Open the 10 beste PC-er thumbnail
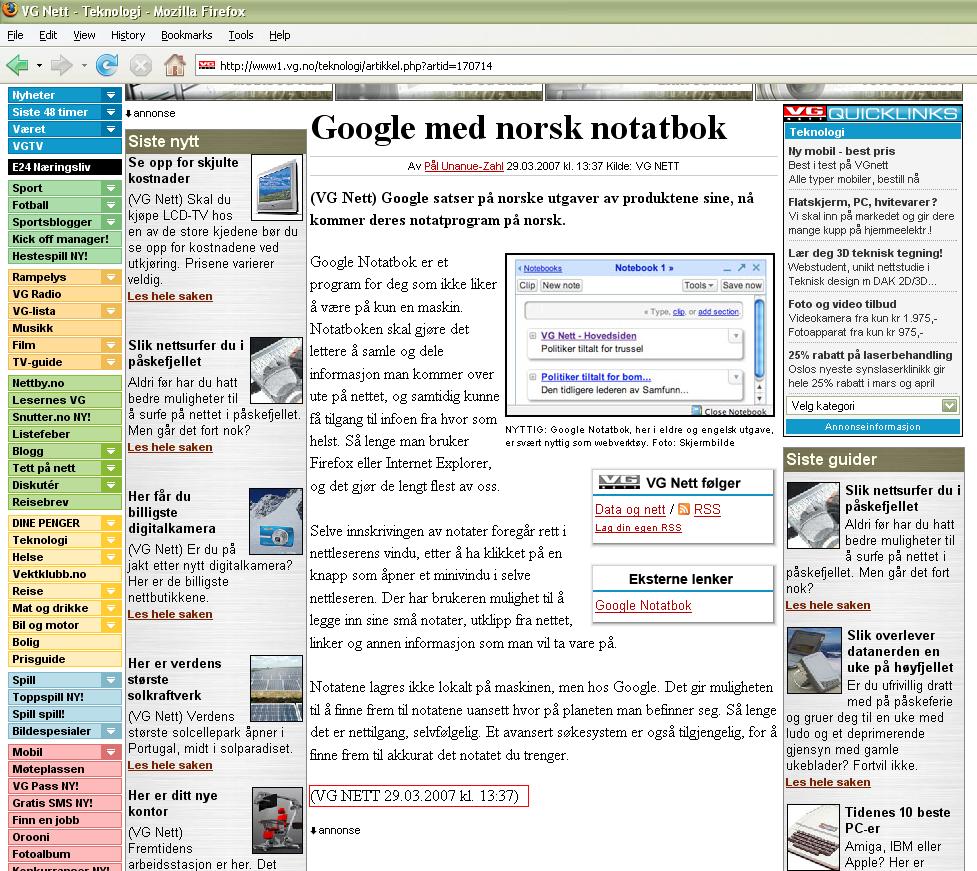The height and width of the screenshot is (871, 977). (813, 837)
